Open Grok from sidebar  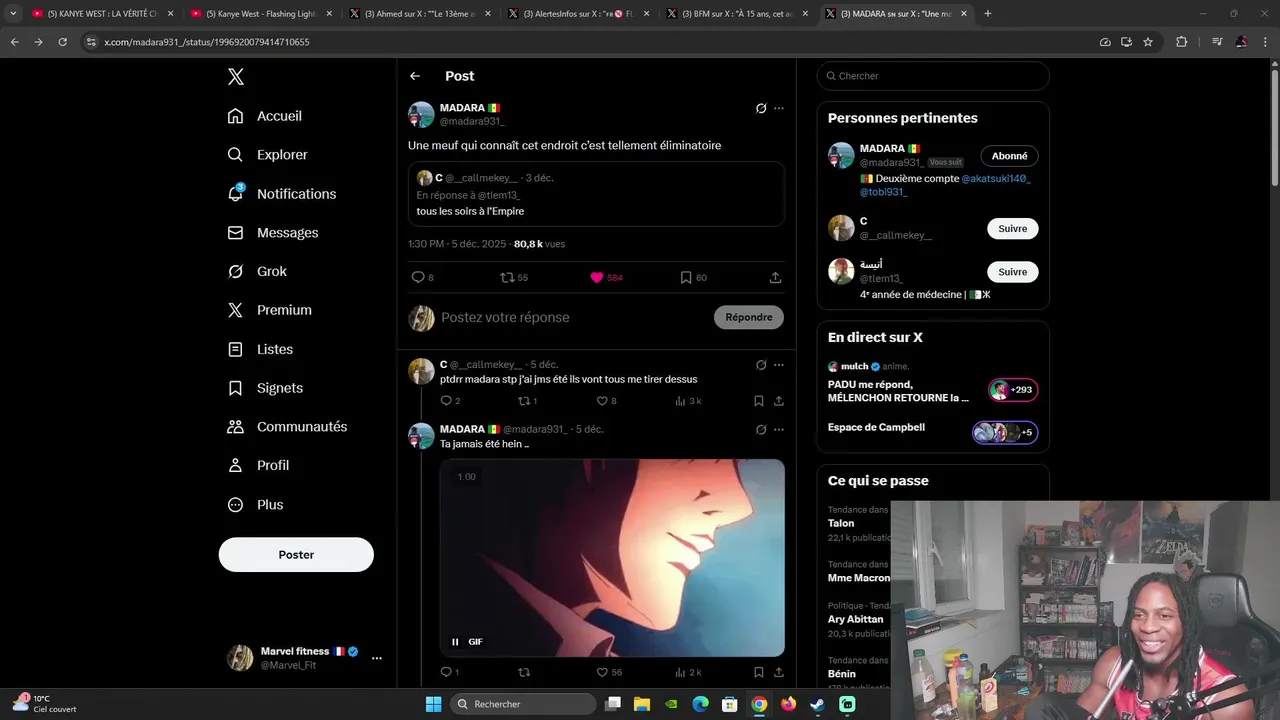[257, 271]
